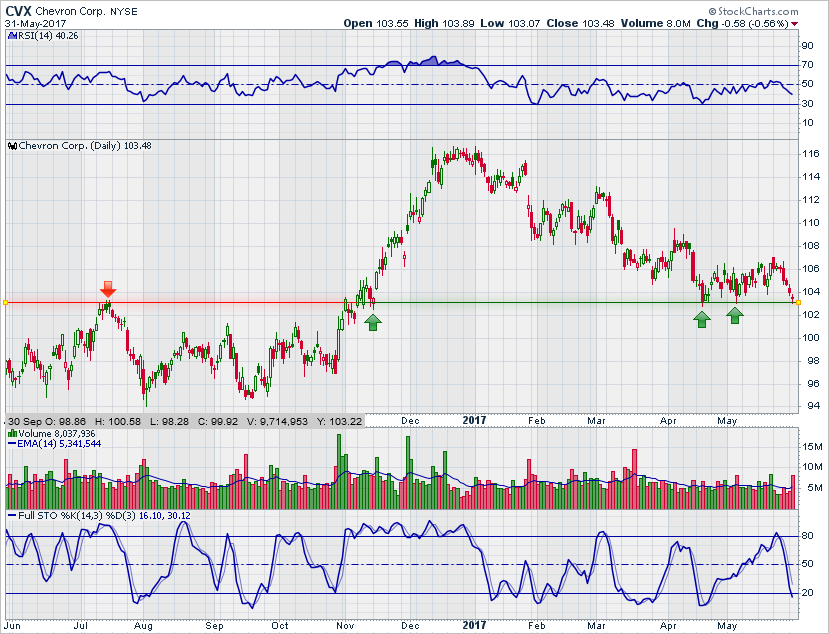
Task: Click H: 100.58 in the data readout
Action: pyautogui.click(x=118, y=421)
